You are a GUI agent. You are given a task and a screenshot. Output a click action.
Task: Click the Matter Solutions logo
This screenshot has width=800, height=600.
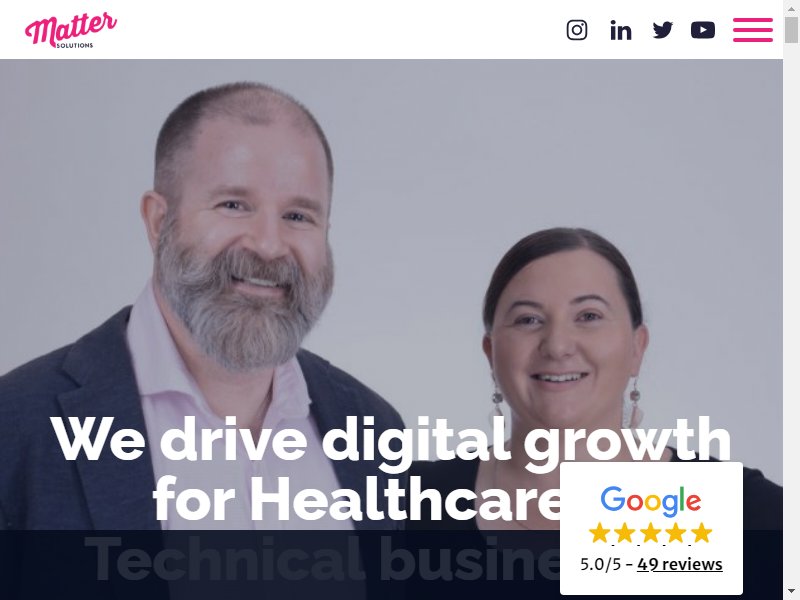point(71,30)
